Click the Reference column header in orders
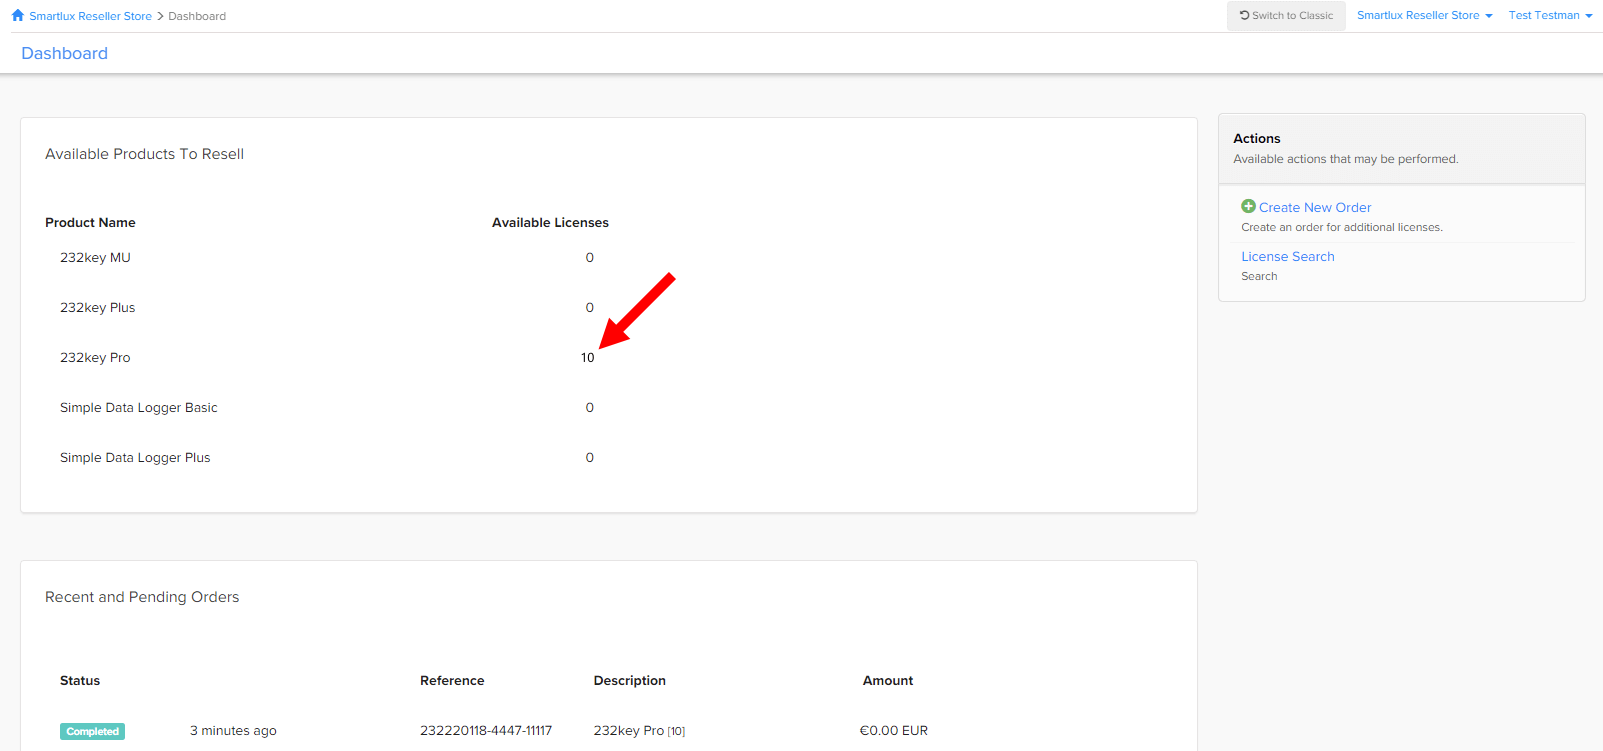This screenshot has height=751, width=1603. tap(452, 680)
